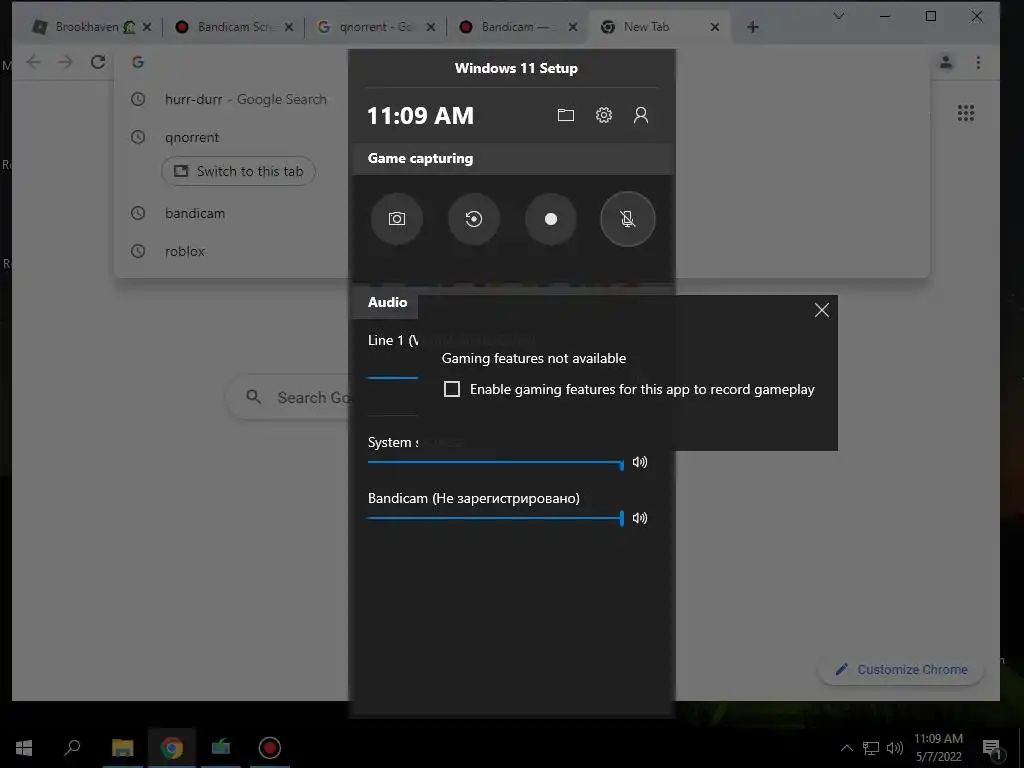Close the Gaming features not available popup
The width and height of the screenshot is (1024, 768).
coord(822,310)
